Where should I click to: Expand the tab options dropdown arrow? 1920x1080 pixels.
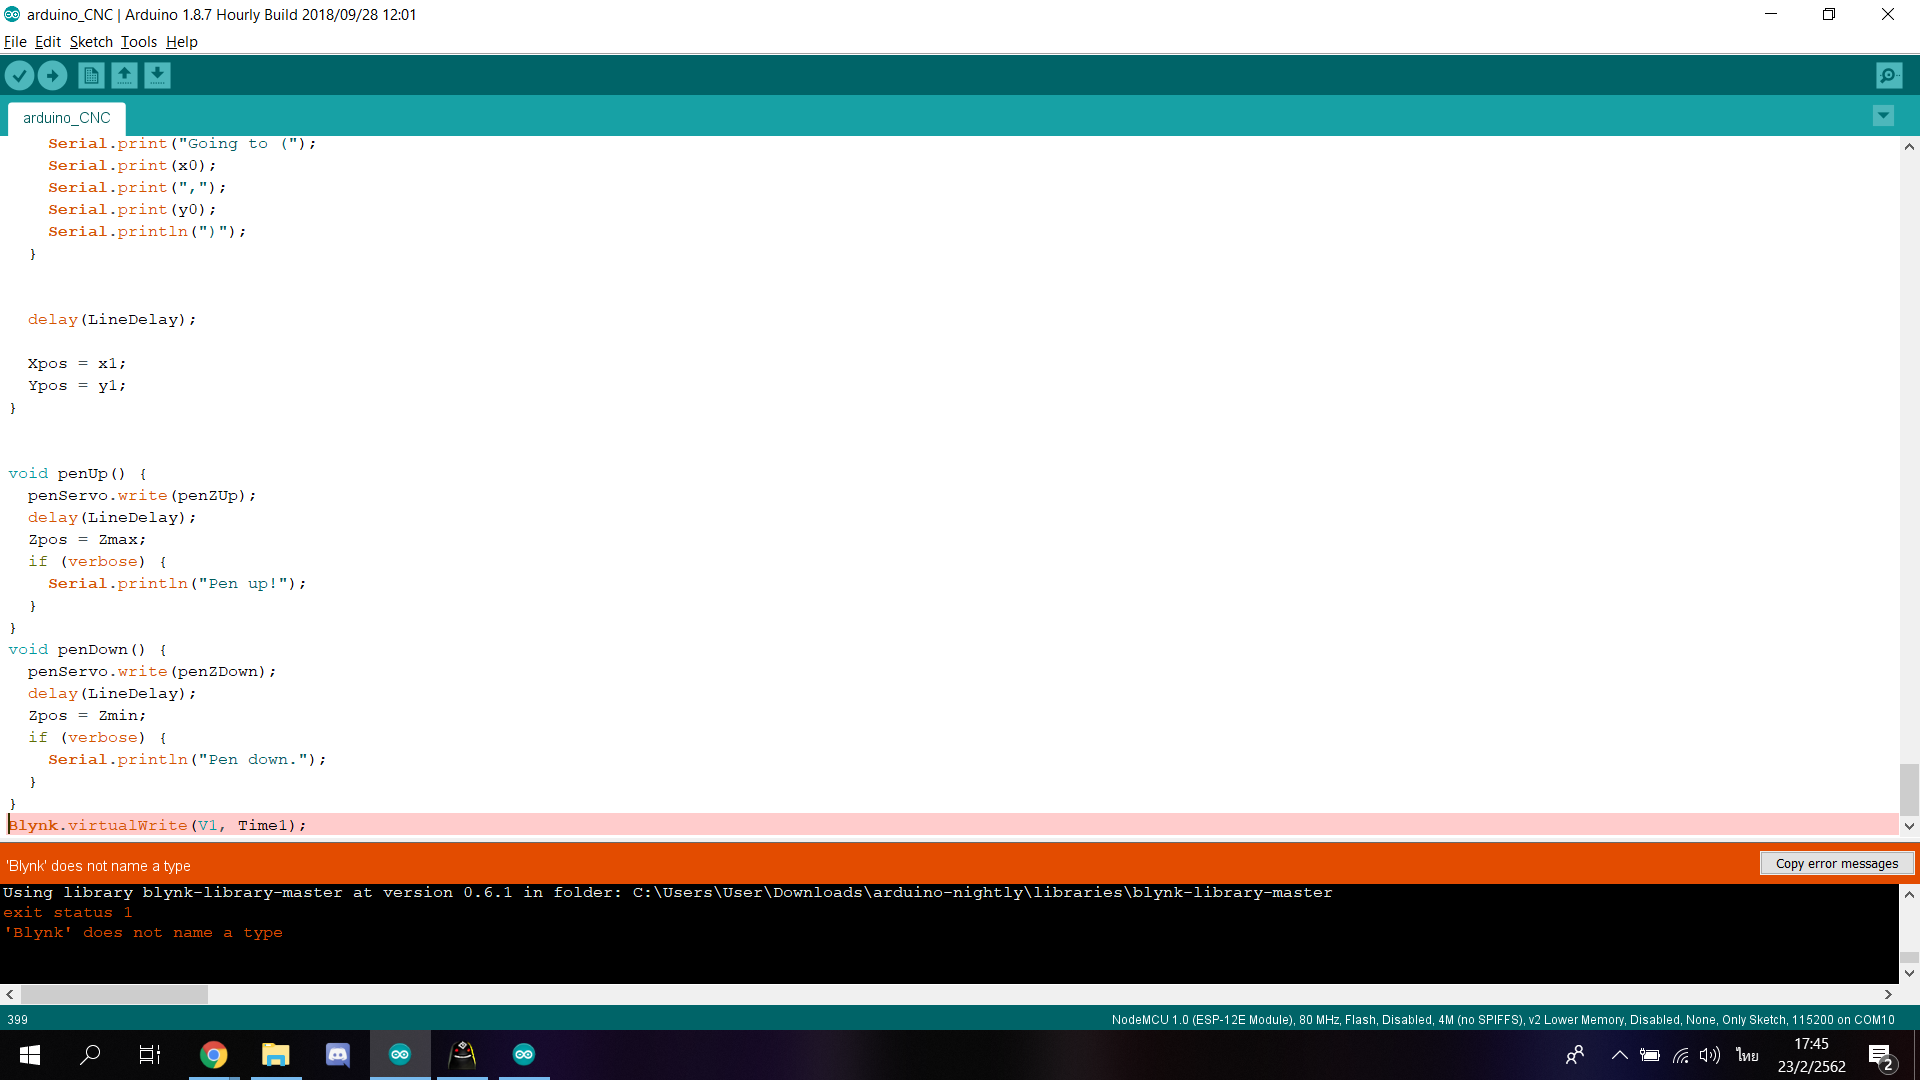tap(1883, 116)
